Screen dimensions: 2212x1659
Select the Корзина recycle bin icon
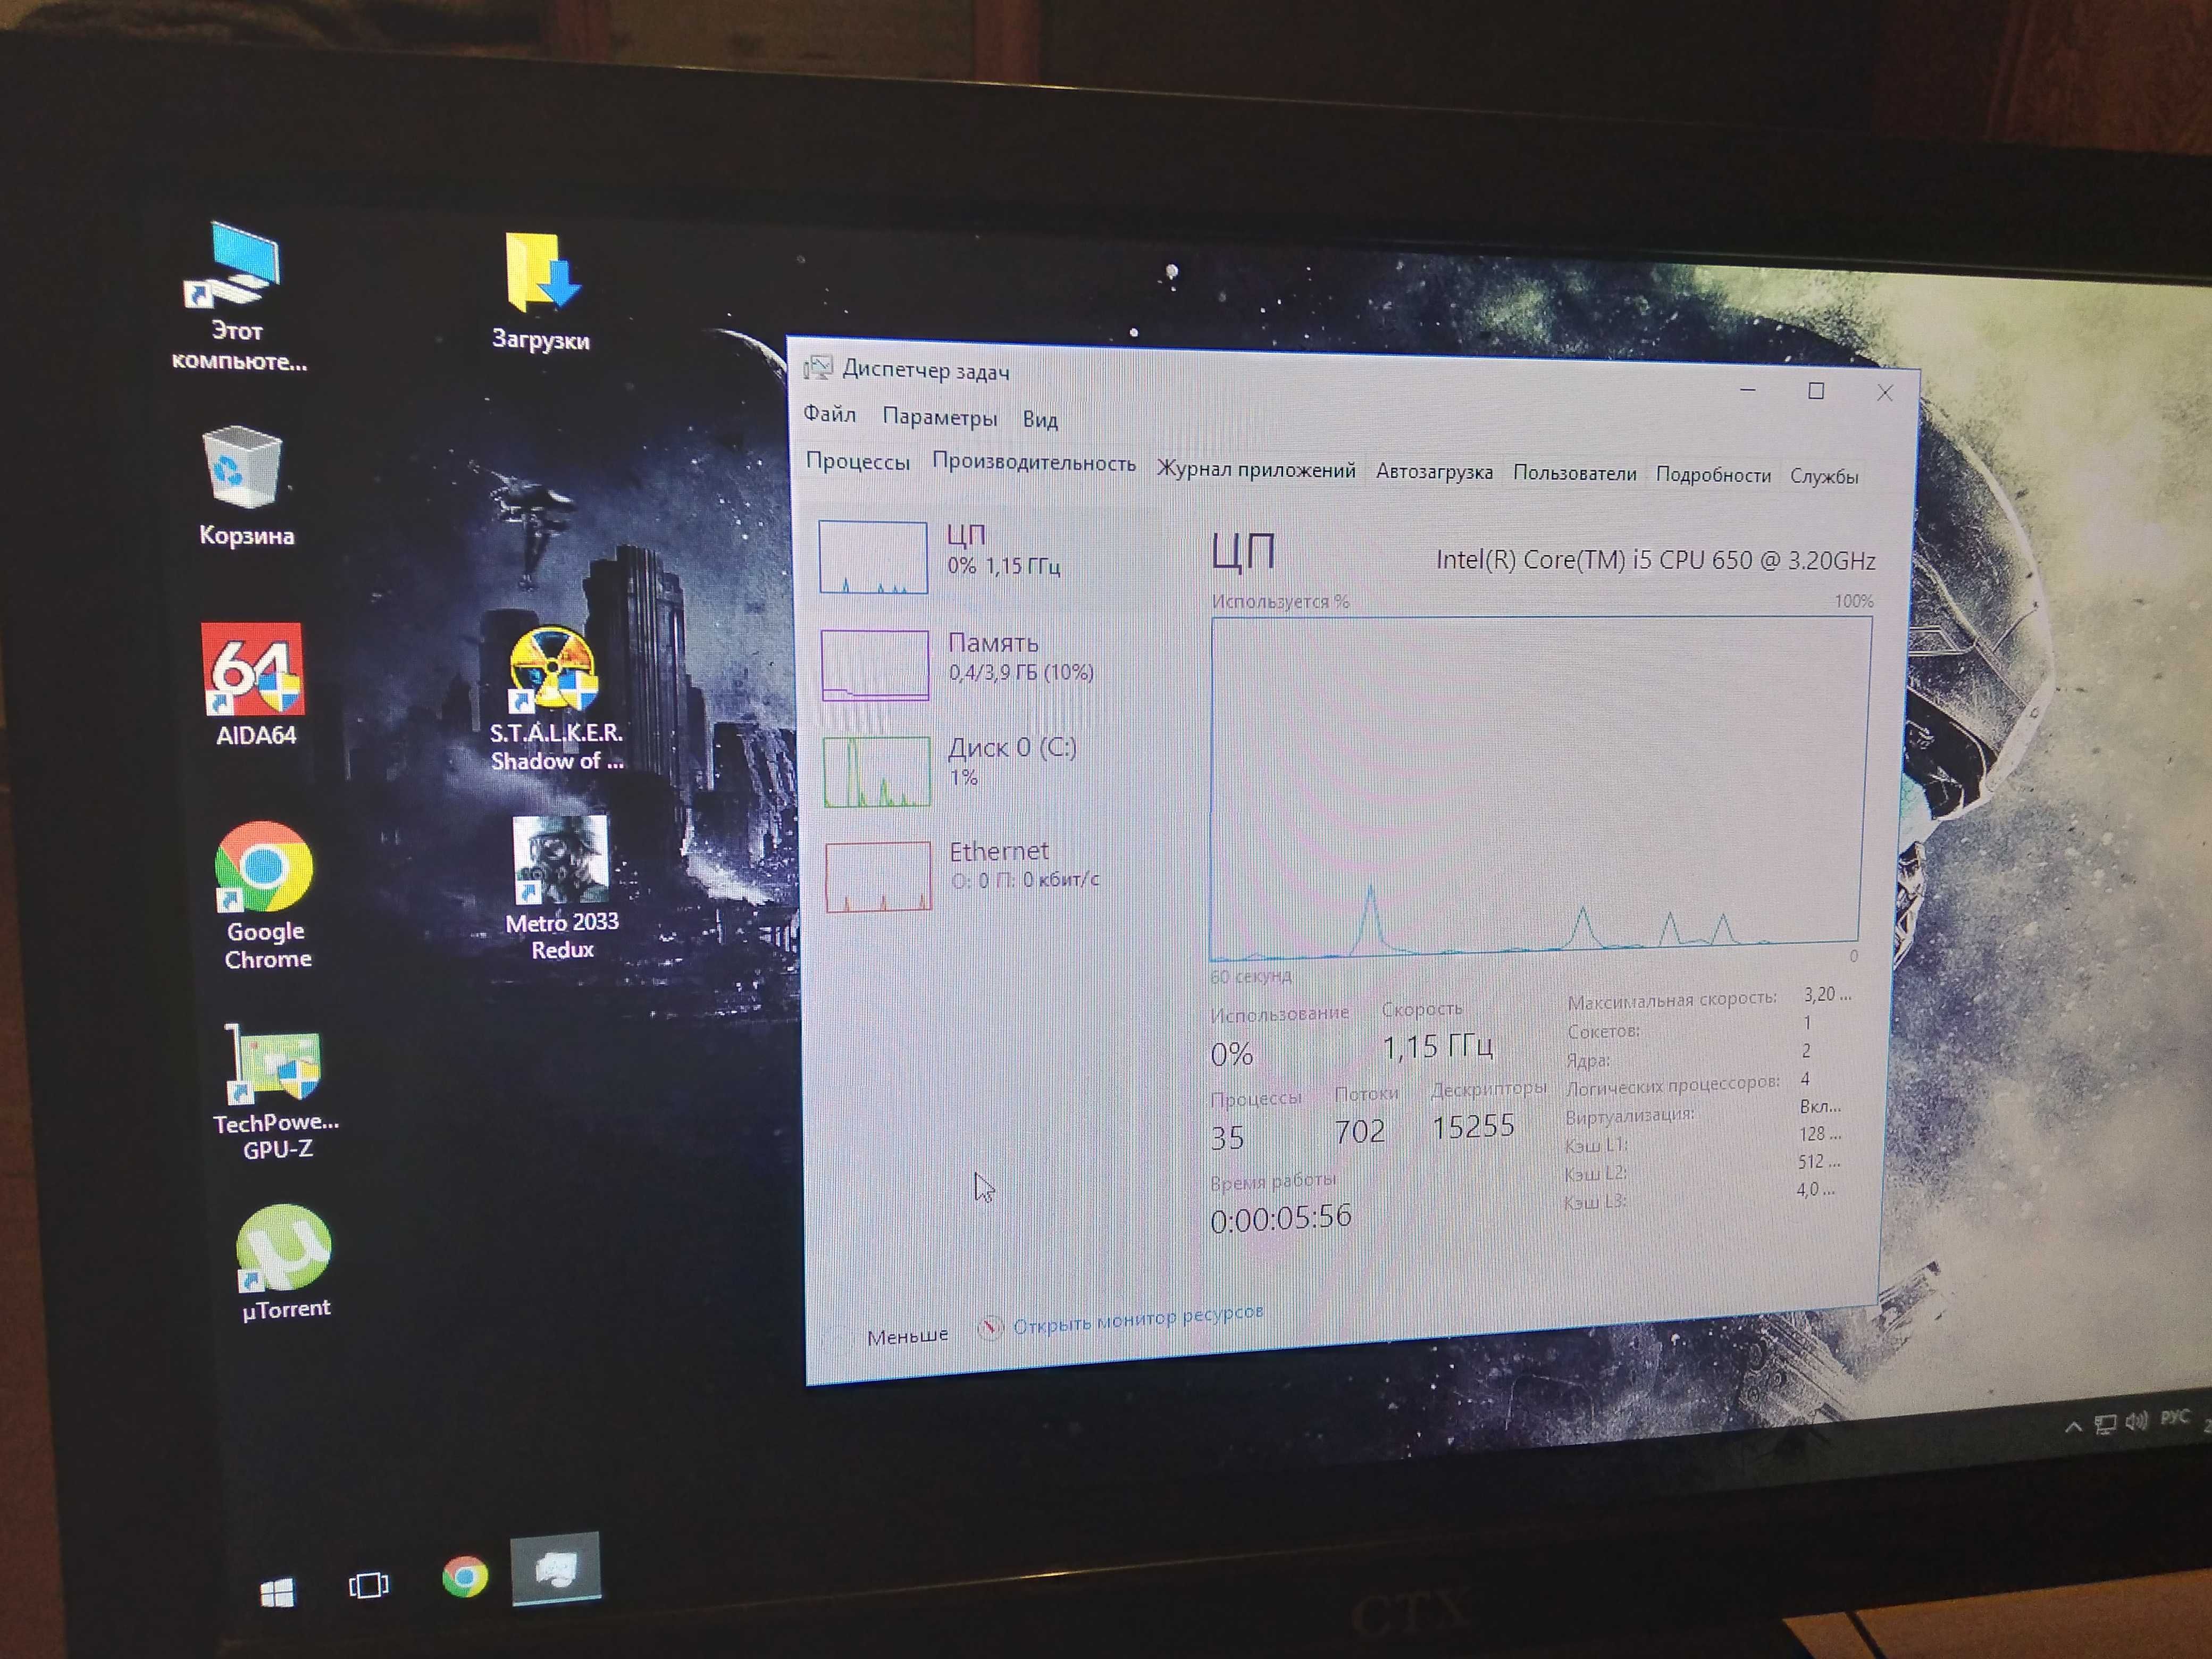[x=245, y=487]
